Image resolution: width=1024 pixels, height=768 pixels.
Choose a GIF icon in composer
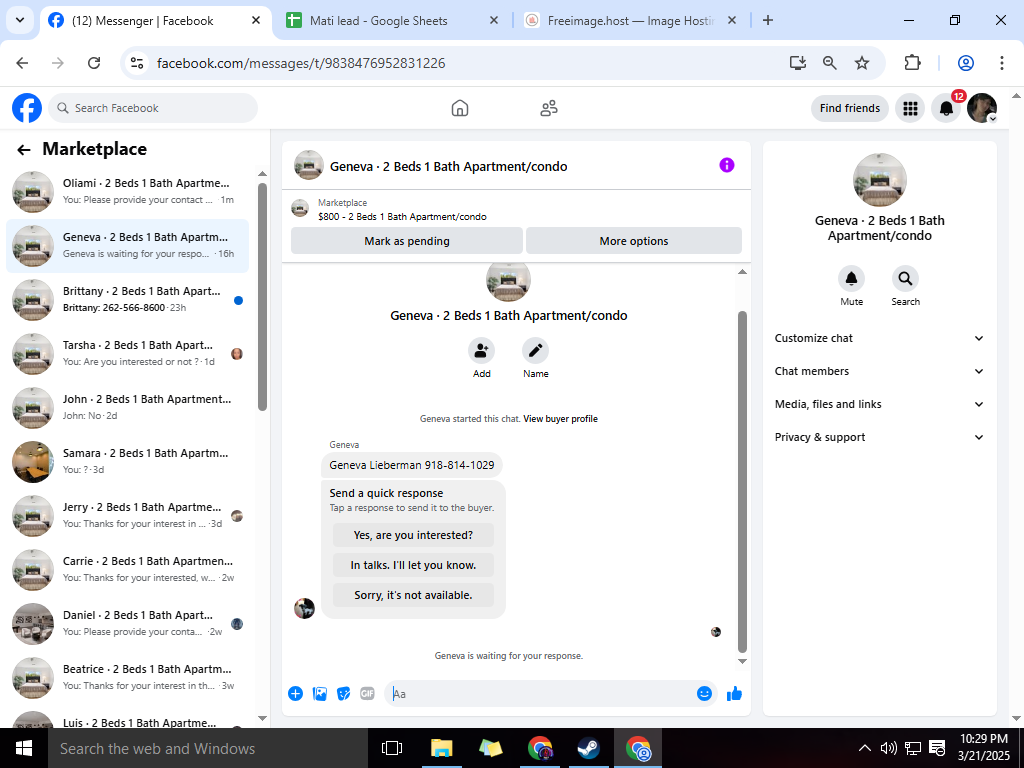tap(368, 694)
